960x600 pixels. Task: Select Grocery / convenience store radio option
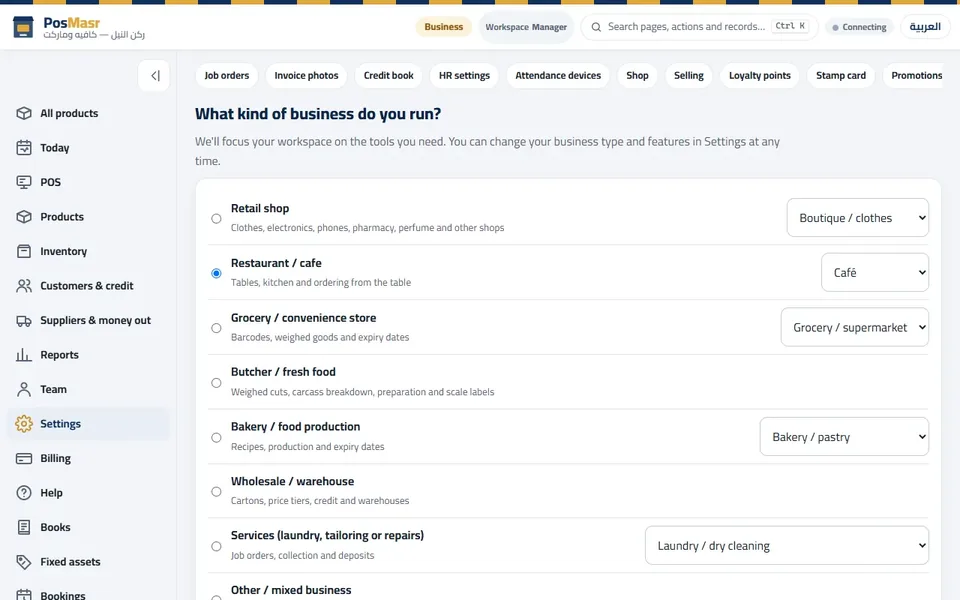click(216, 328)
